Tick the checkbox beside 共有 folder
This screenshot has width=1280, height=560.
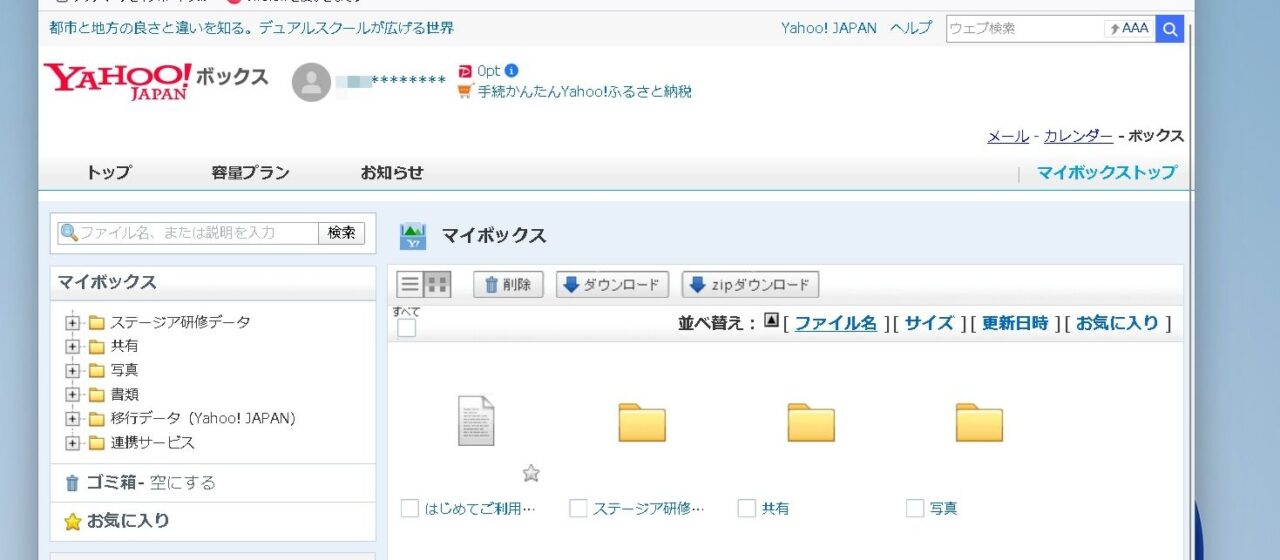746,508
